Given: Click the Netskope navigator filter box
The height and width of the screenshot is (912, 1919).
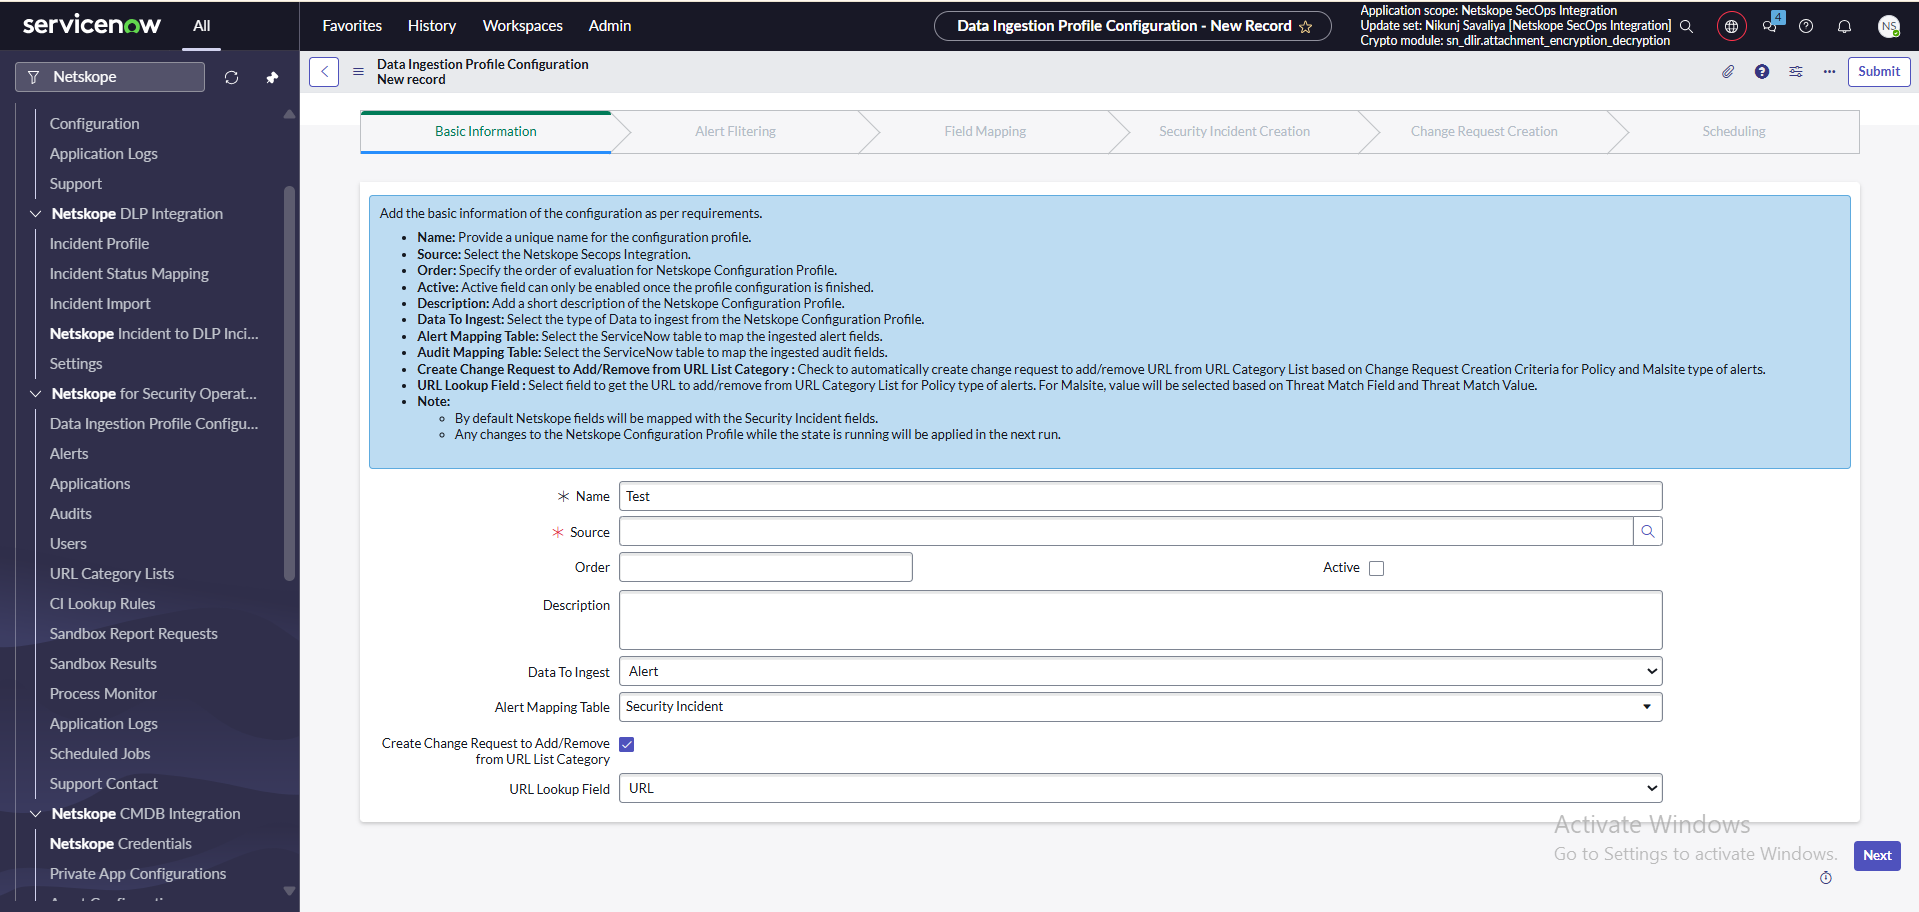Looking at the screenshot, I should 110,77.
